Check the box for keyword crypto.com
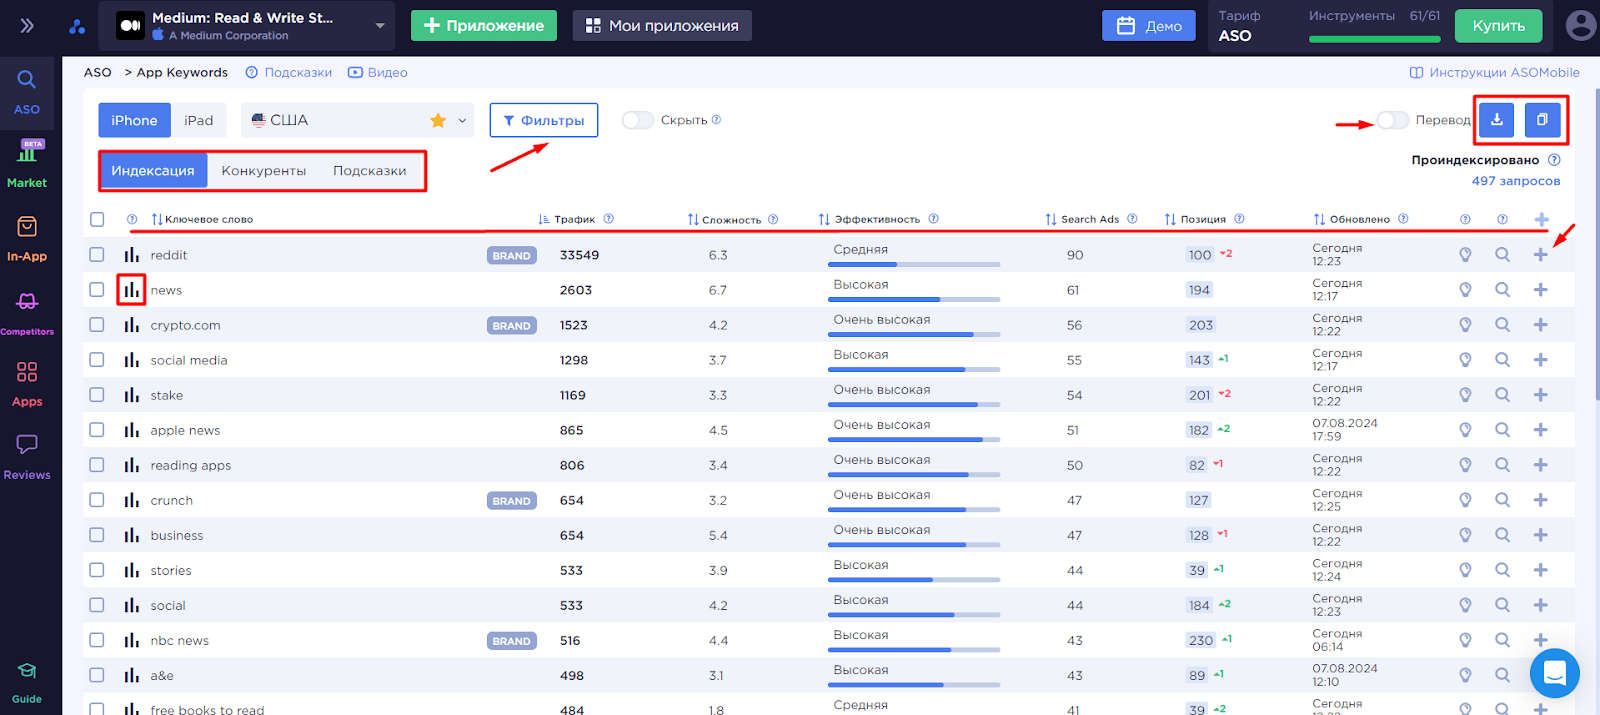1600x715 pixels. coord(97,325)
